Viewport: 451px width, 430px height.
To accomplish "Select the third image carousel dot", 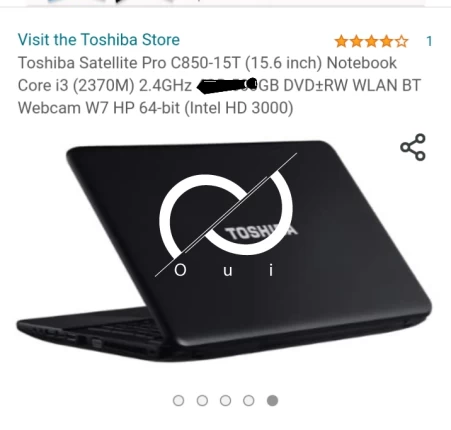I will [x=225, y=400].
